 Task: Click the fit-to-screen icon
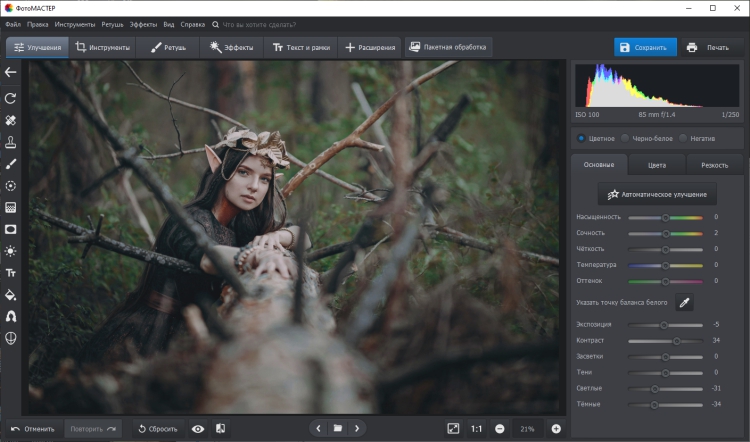(454, 428)
